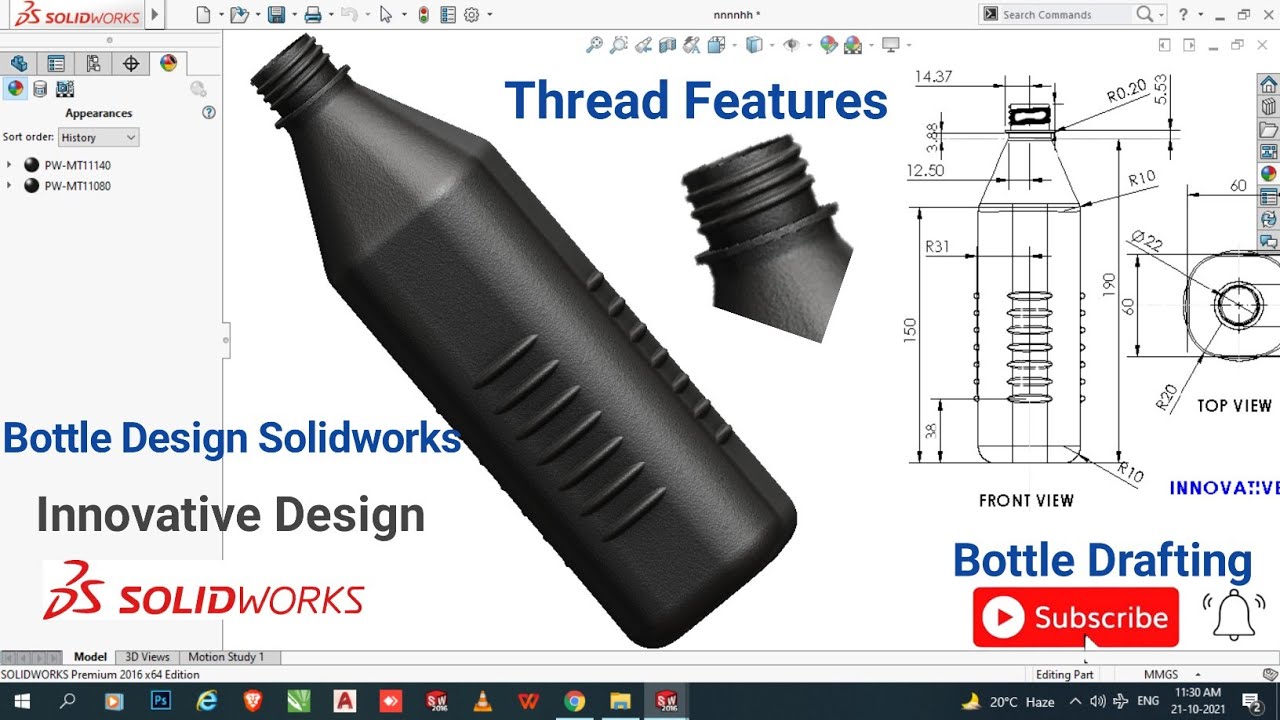
Task: Open the Design Library task pane icon
Action: [1268, 106]
